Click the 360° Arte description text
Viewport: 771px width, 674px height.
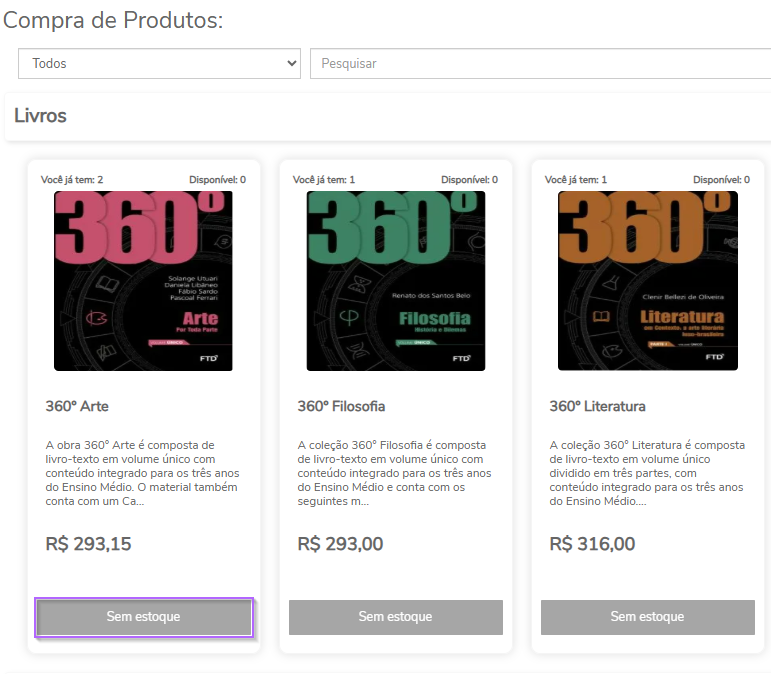click(143, 473)
